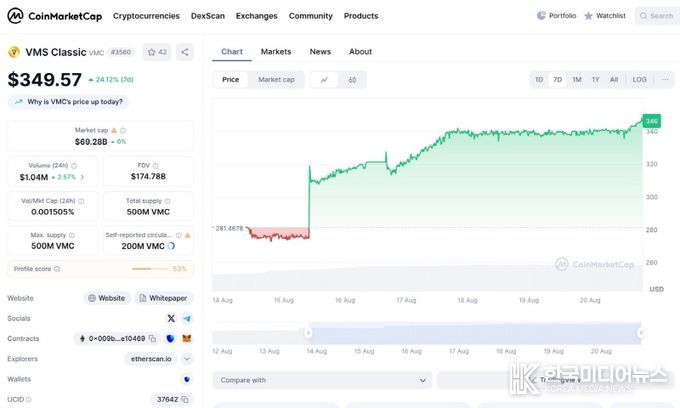Click the Search field
Image resolution: width=680 pixels, height=408 pixels.
click(657, 16)
